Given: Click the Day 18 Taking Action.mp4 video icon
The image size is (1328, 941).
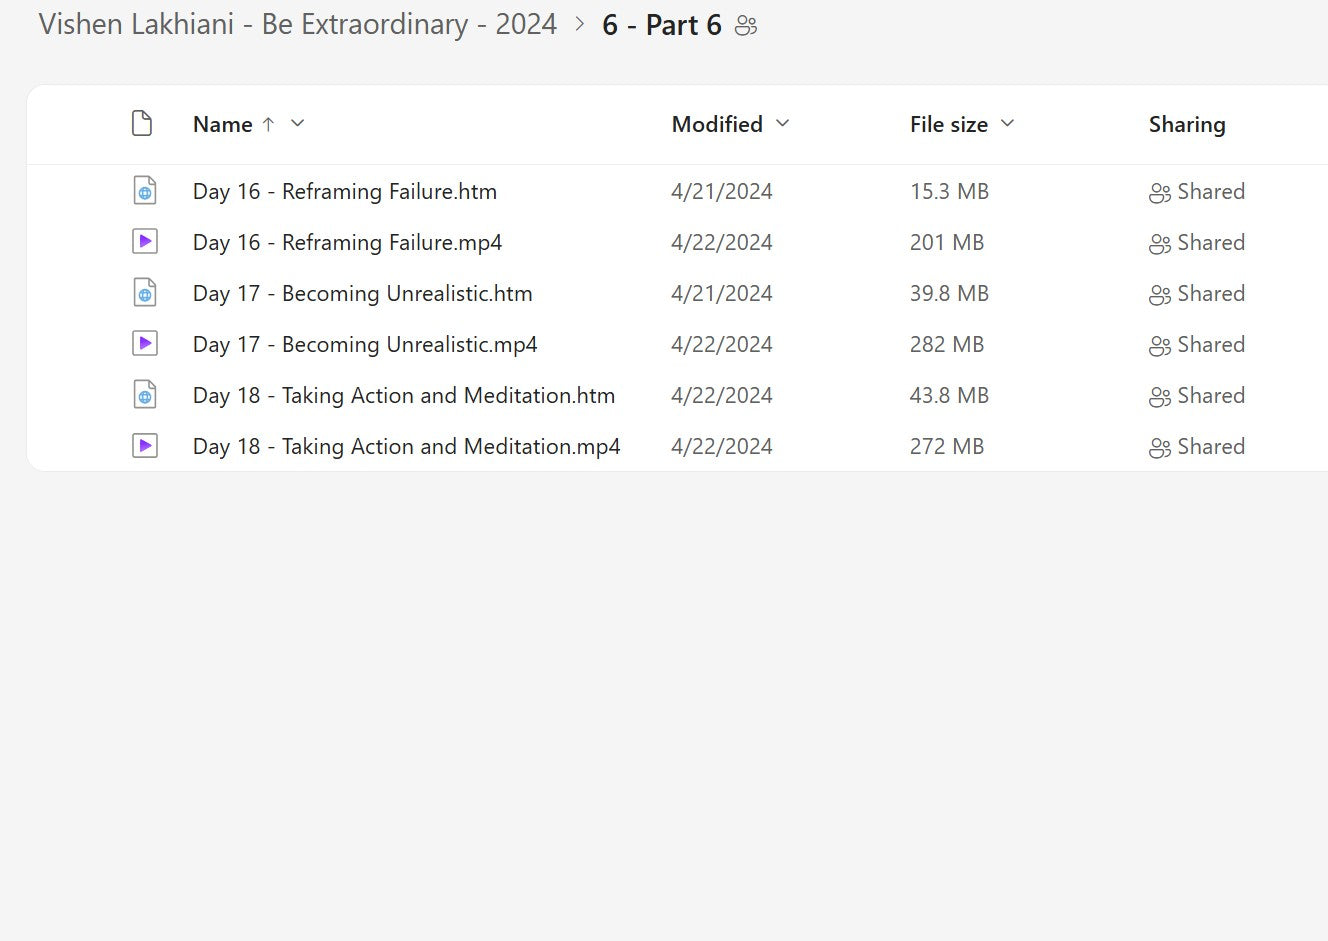Looking at the screenshot, I should pos(145,446).
